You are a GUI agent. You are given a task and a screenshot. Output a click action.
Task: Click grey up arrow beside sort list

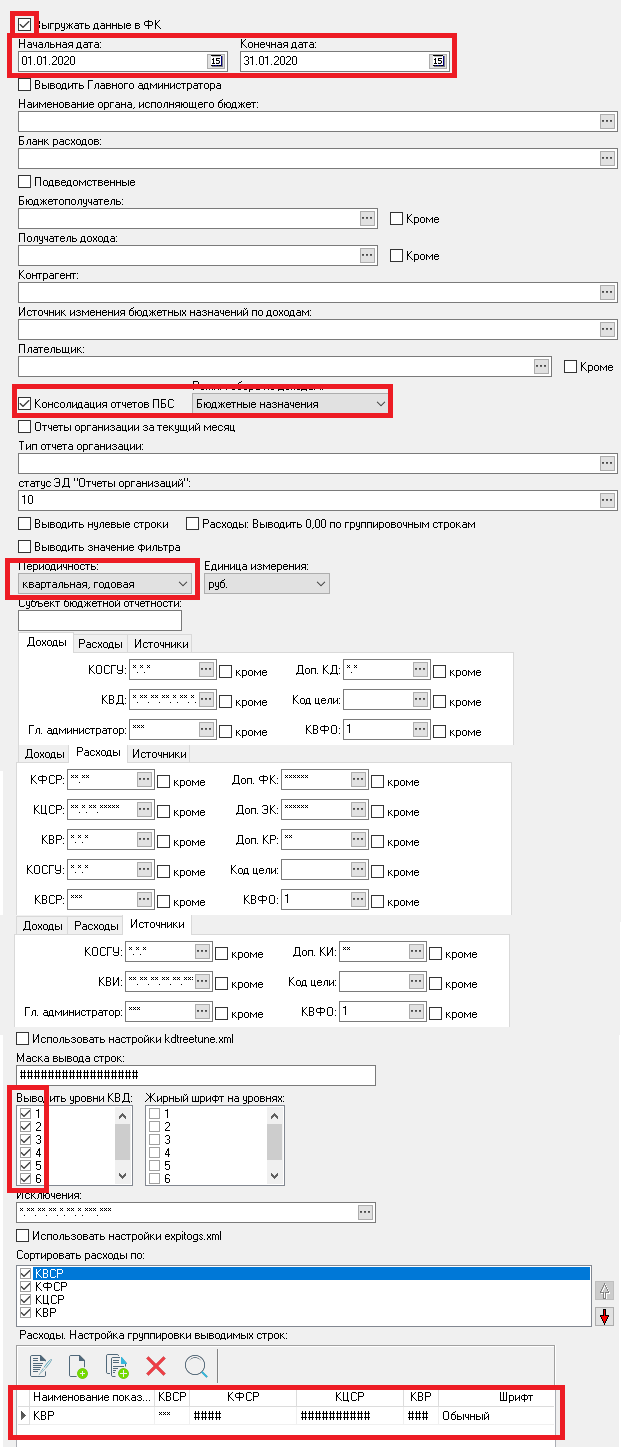603,1291
